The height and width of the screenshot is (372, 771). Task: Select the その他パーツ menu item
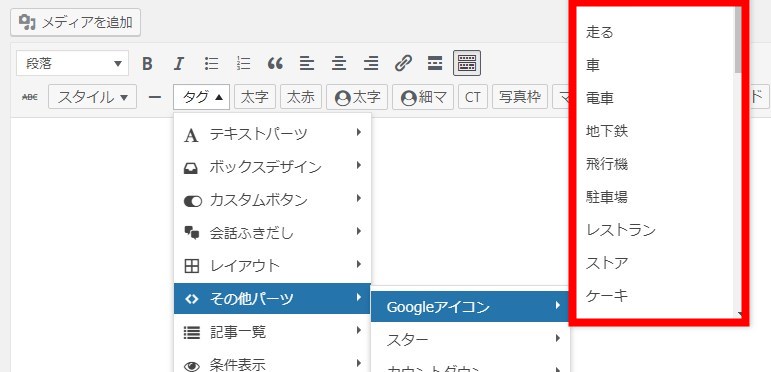click(x=272, y=298)
